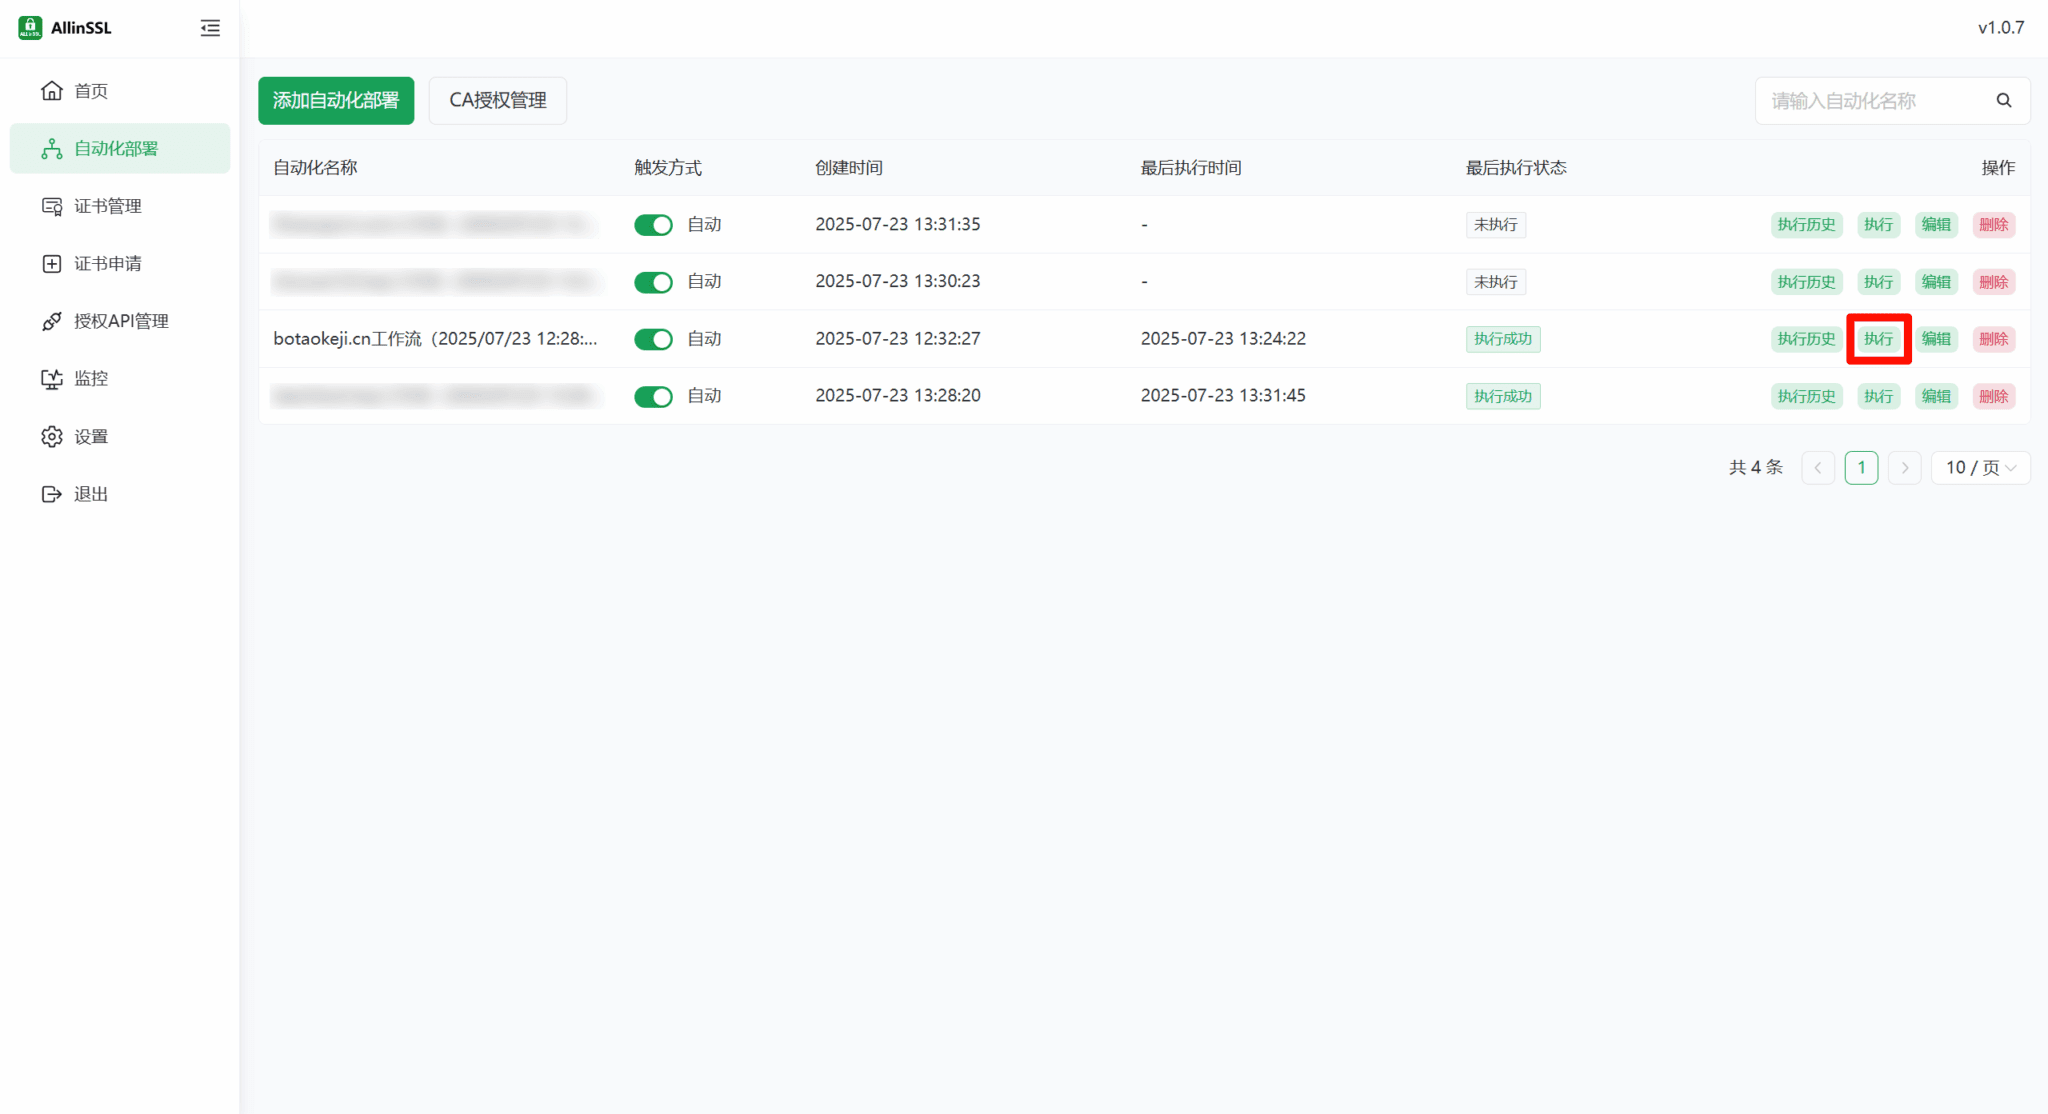2048x1114 pixels.
Task: Disable auto trigger for botaokeji.cn工作流
Action: (652, 339)
